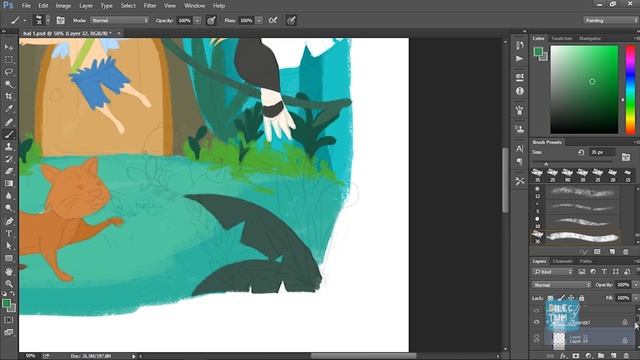Open layer filter Kind dropdown
The image size is (640, 360).
(x=553, y=272)
